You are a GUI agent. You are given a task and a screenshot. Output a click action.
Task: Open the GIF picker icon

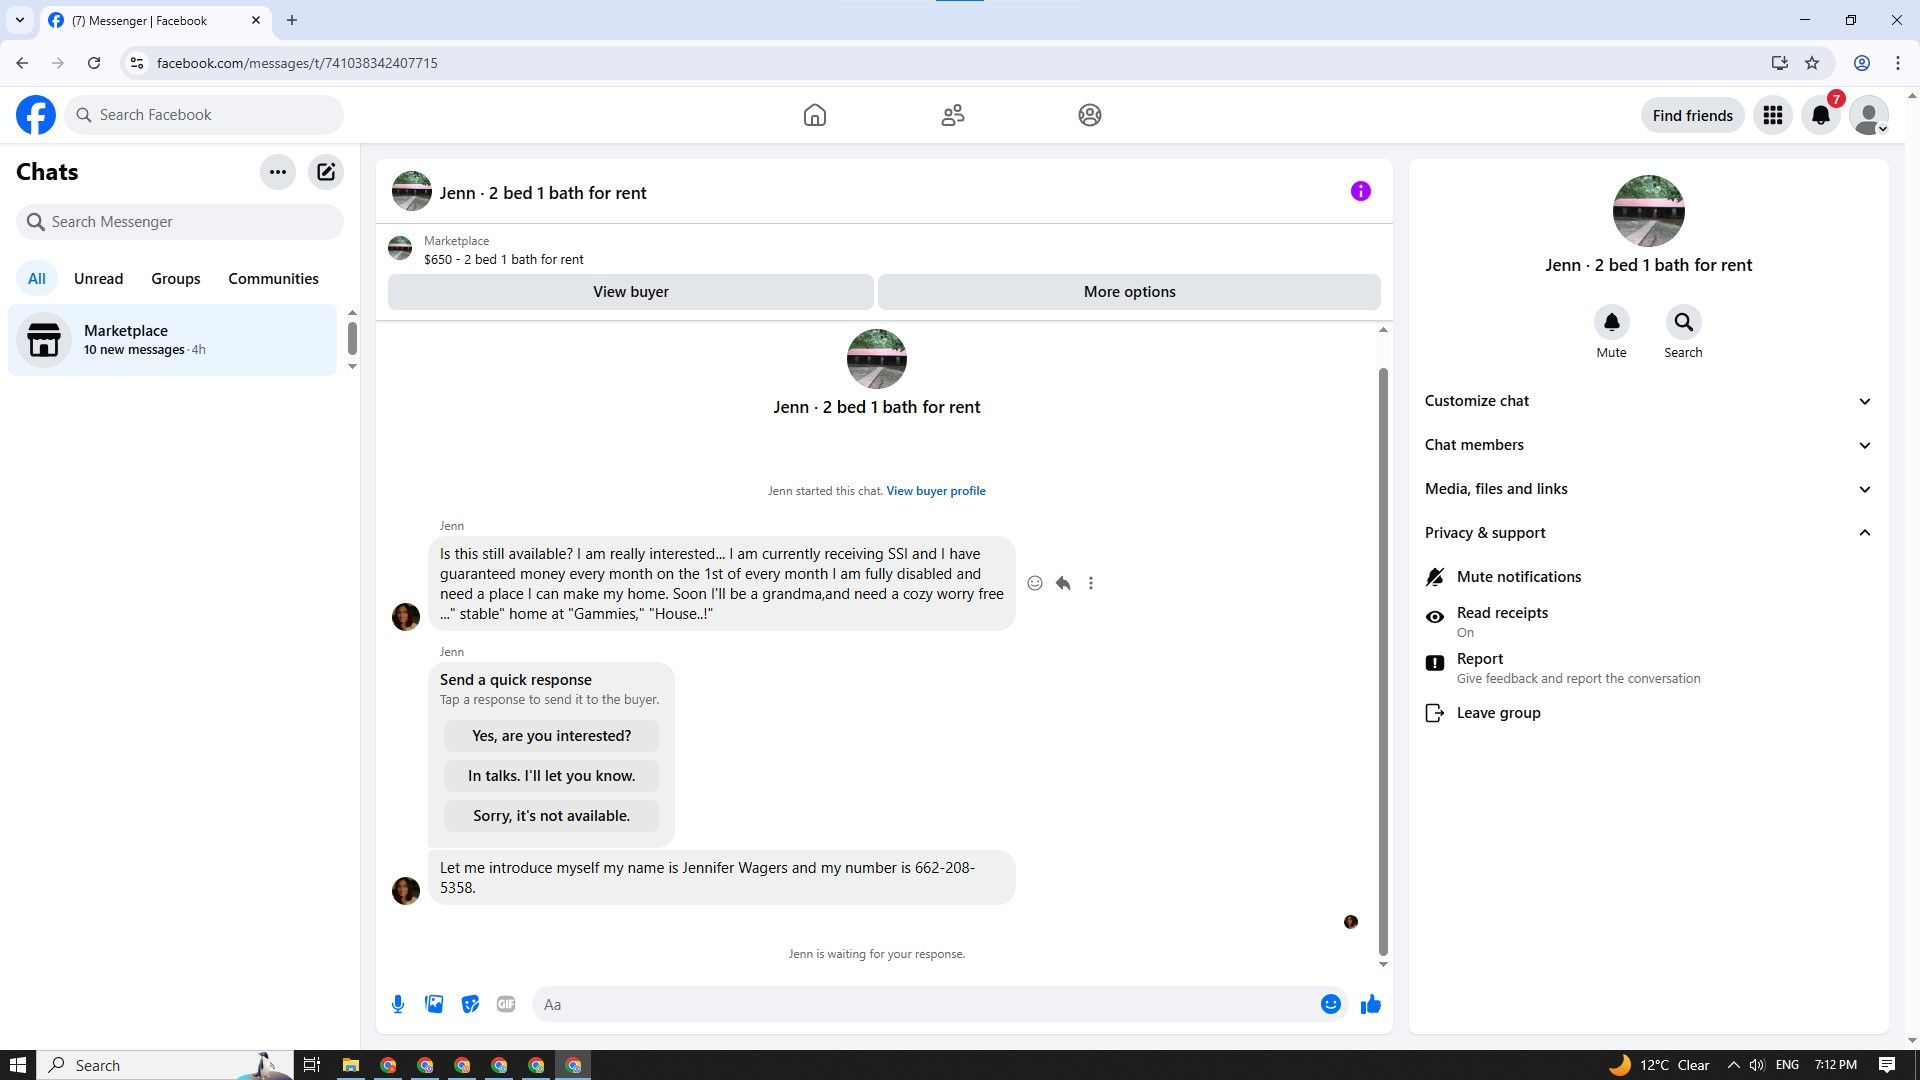(x=506, y=1004)
